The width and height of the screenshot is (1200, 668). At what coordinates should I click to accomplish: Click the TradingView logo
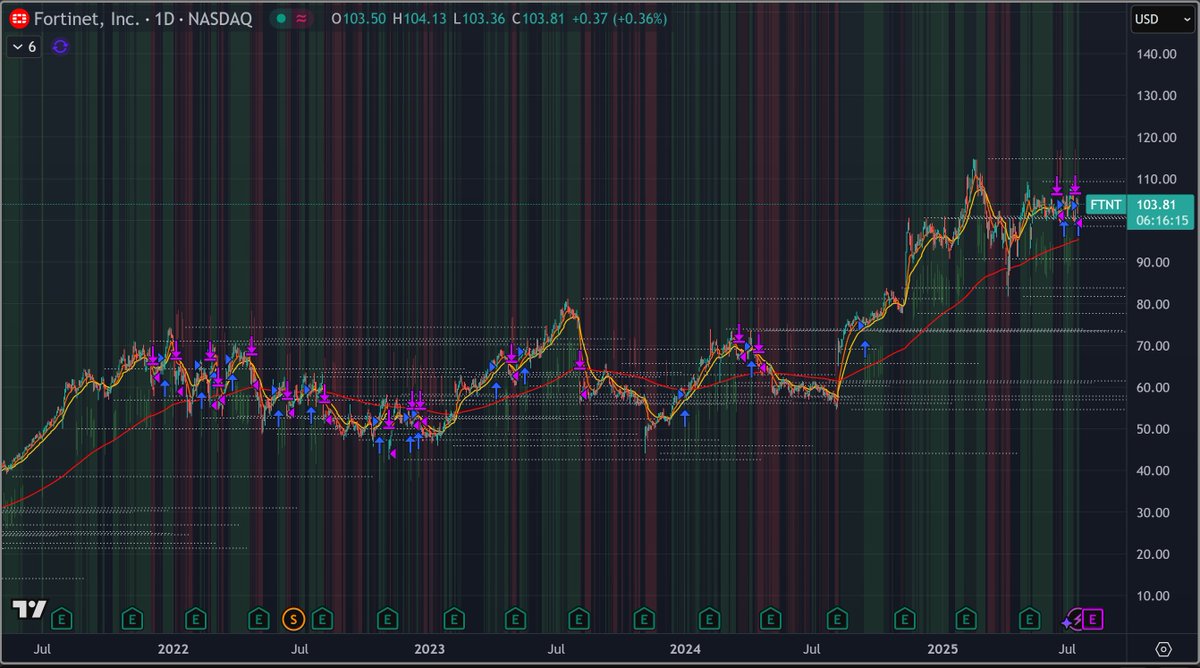(29, 610)
